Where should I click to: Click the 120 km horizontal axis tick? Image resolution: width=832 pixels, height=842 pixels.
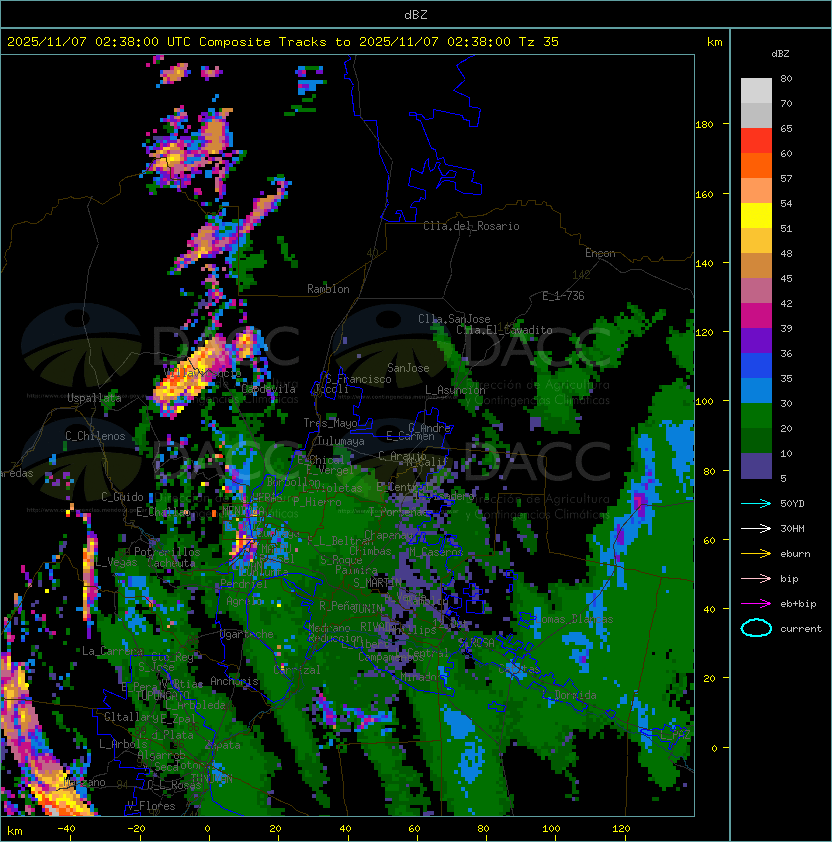(620, 829)
